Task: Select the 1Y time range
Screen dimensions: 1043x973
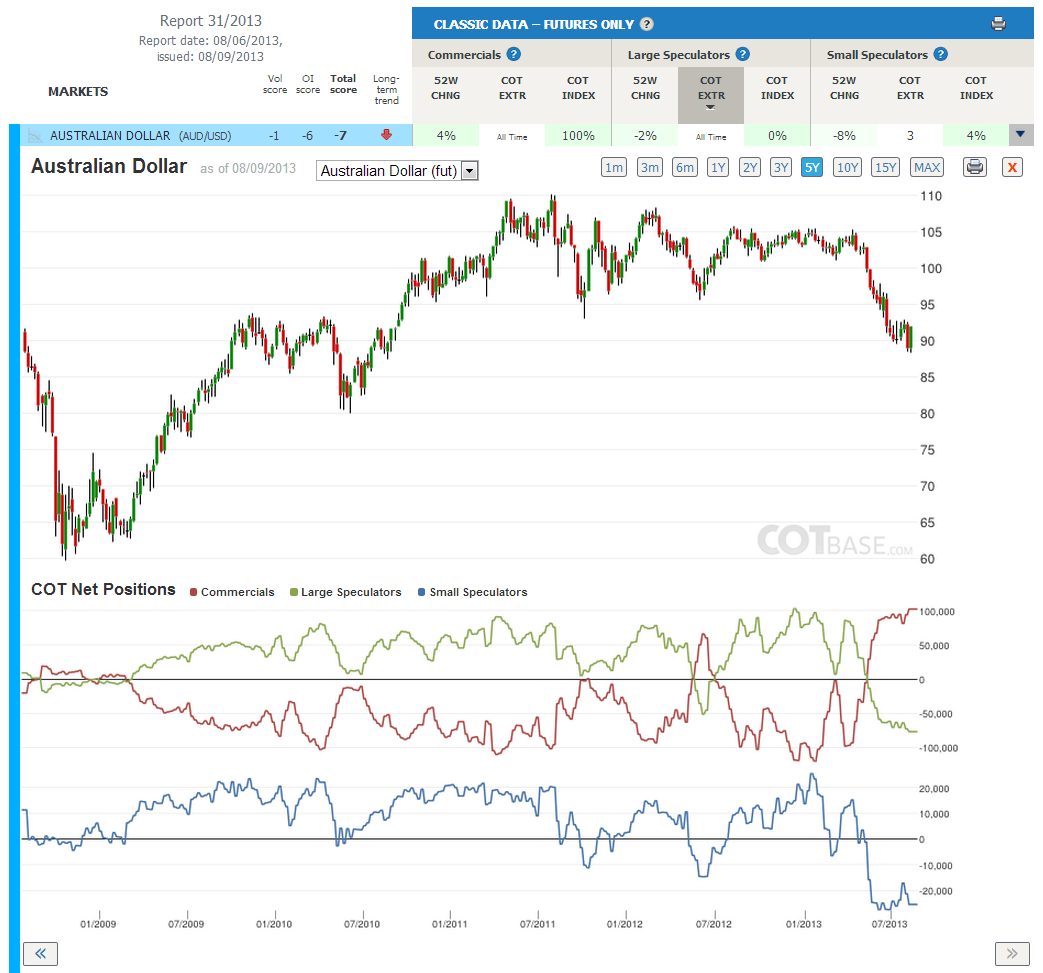Action: pyautogui.click(x=718, y=168)
